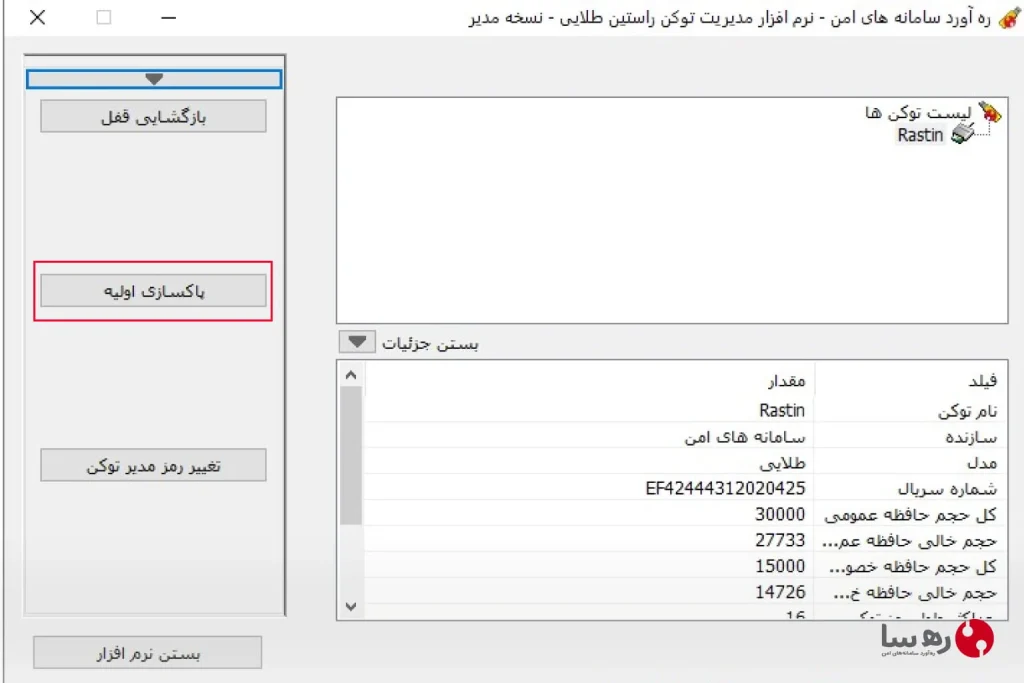Minimize the token manager window
1024x683 pixels.
(x=168, y=18)
